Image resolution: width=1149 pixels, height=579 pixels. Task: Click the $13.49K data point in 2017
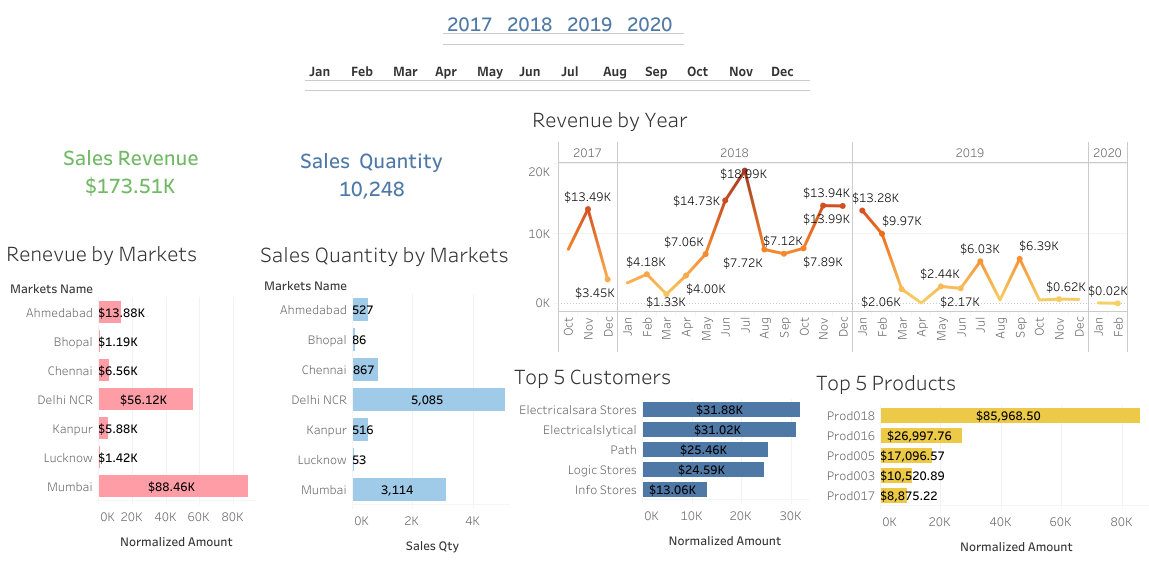click(x=587, y=208)
